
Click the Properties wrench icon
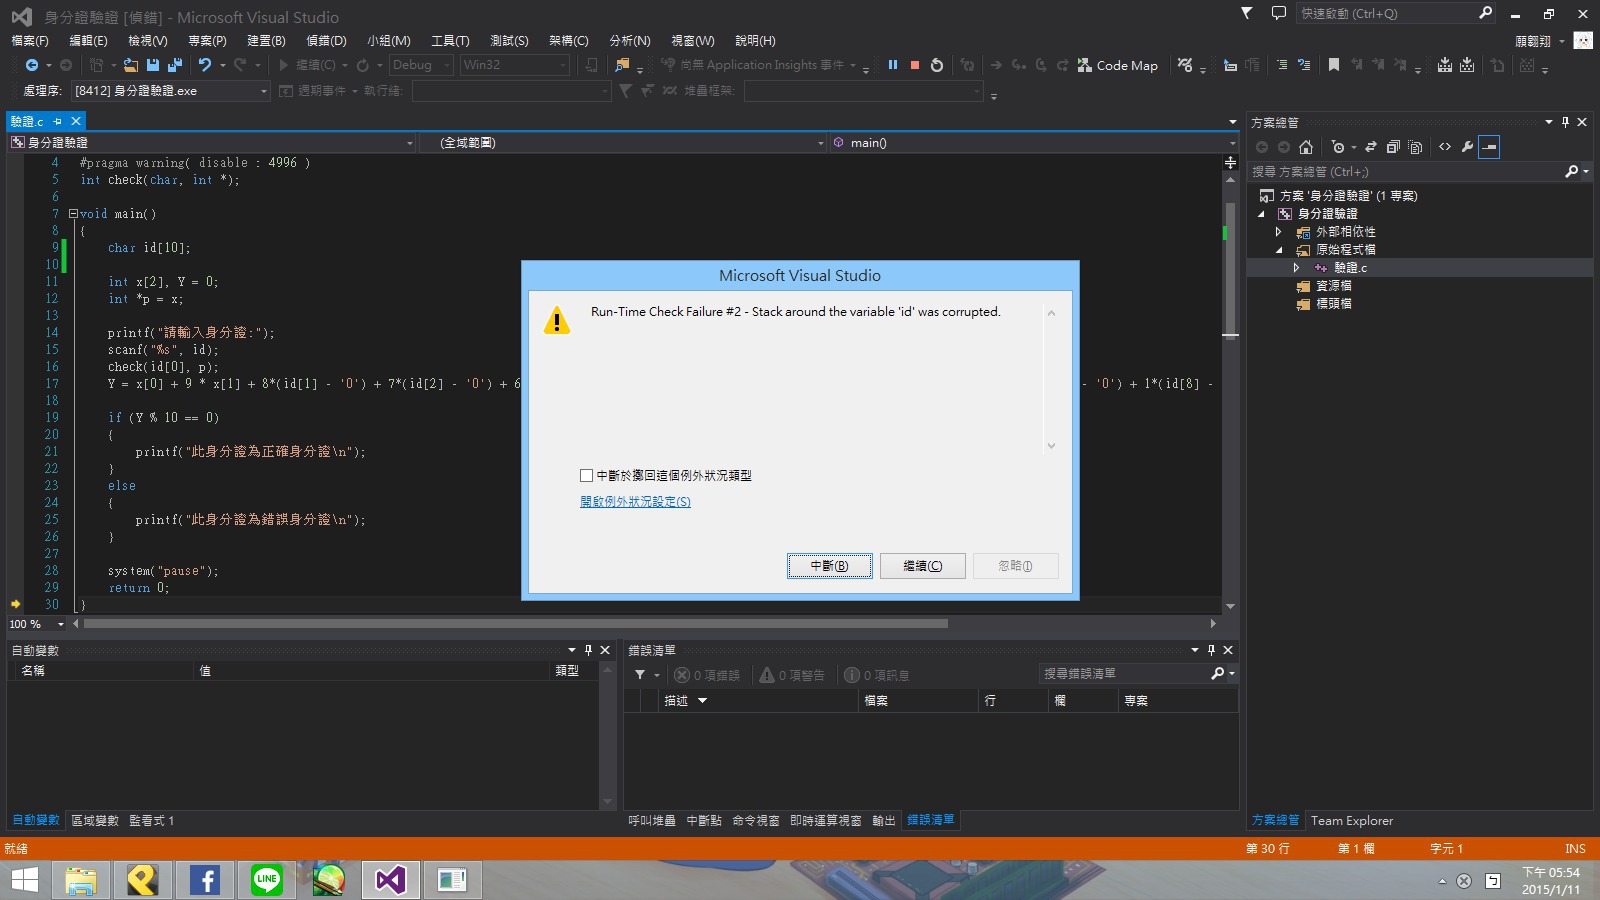point(1467,147)
